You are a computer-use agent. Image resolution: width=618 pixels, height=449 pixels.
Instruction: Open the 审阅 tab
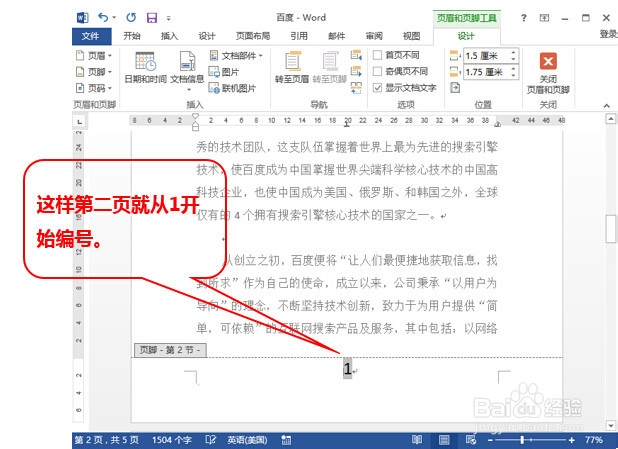[374, 36]
